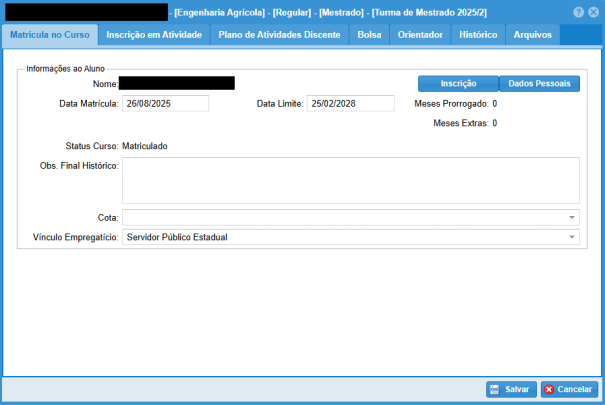Focus the Obs. Final Histórico text area
The width and height of the screenshot is (605, 405).
(350, 180)
